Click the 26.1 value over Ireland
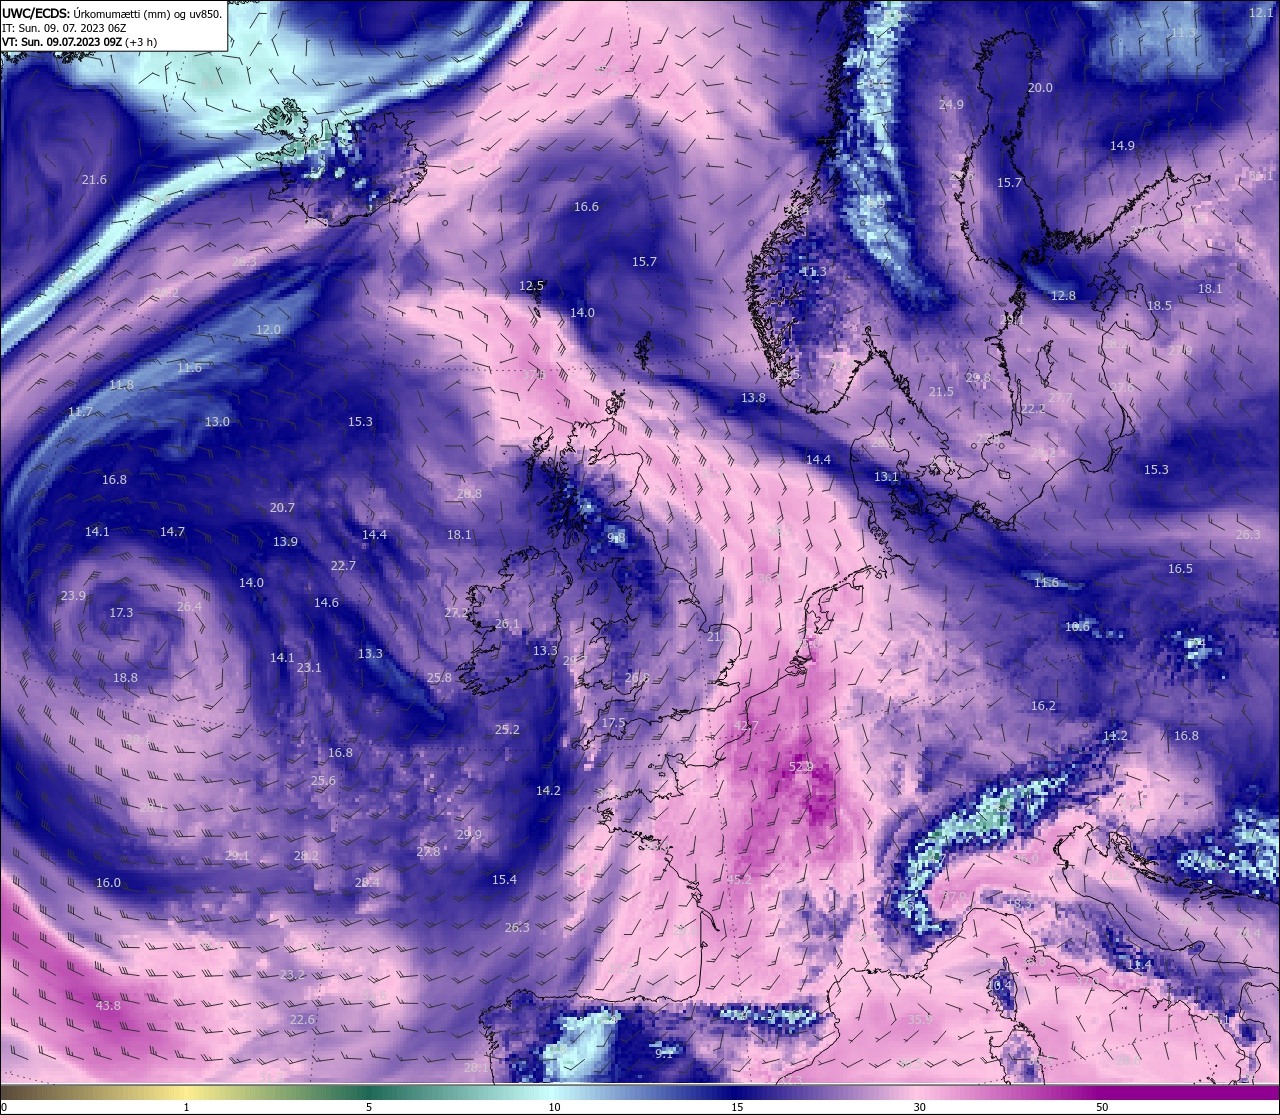Viewport: 1280px width, 1115px height. pos(507,624)
